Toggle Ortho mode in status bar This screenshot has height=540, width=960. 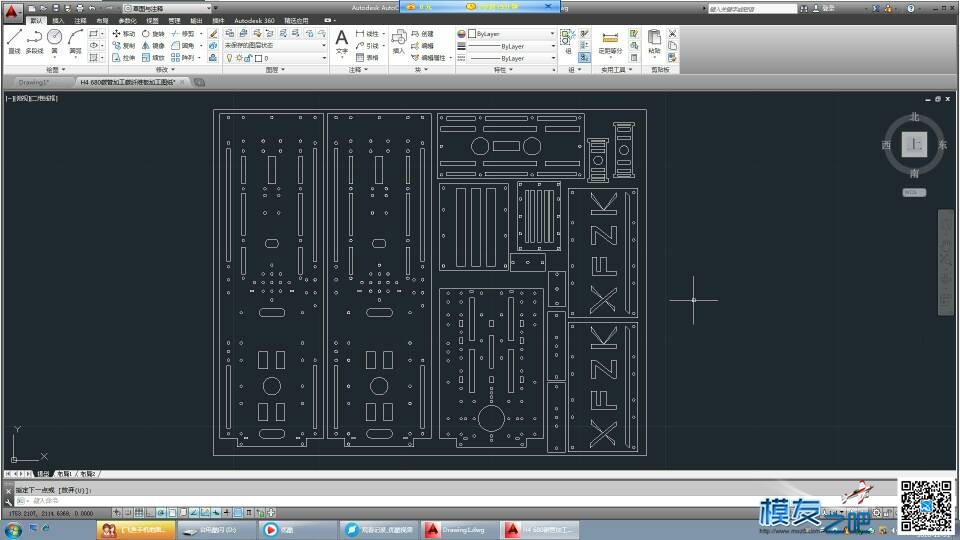(150, 512)
